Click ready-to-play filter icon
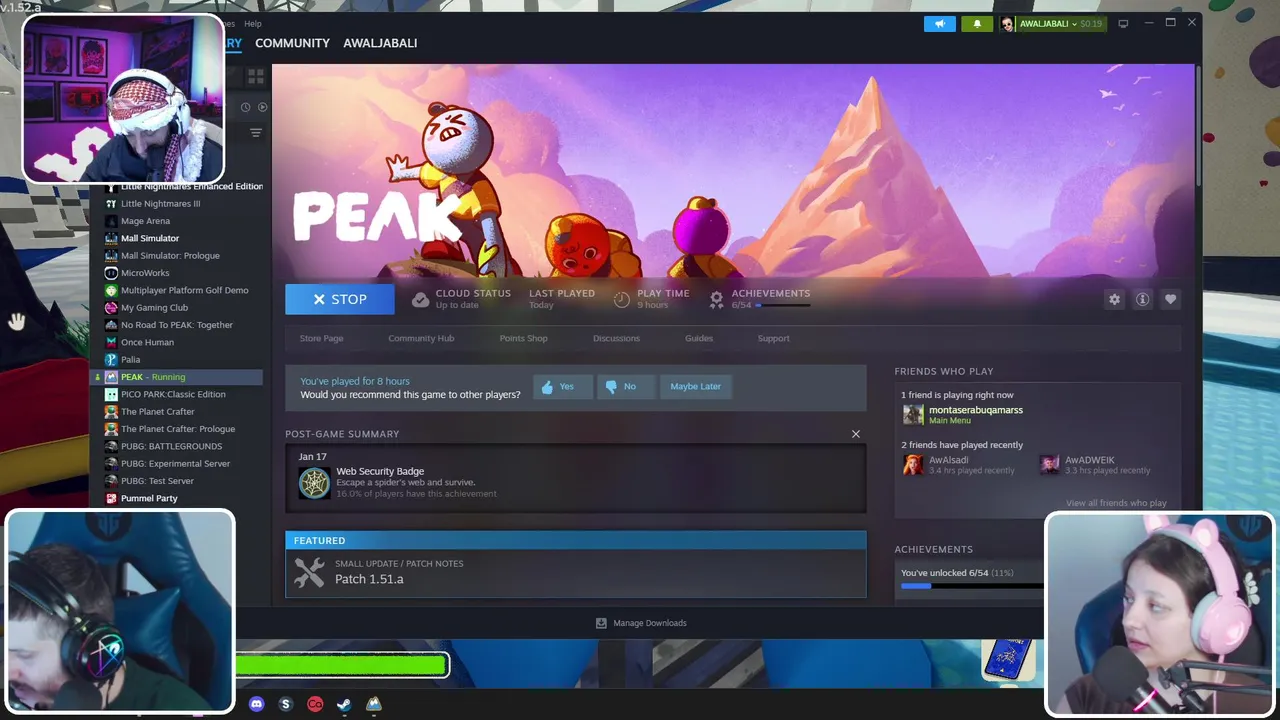 click(x=262, y=107)
